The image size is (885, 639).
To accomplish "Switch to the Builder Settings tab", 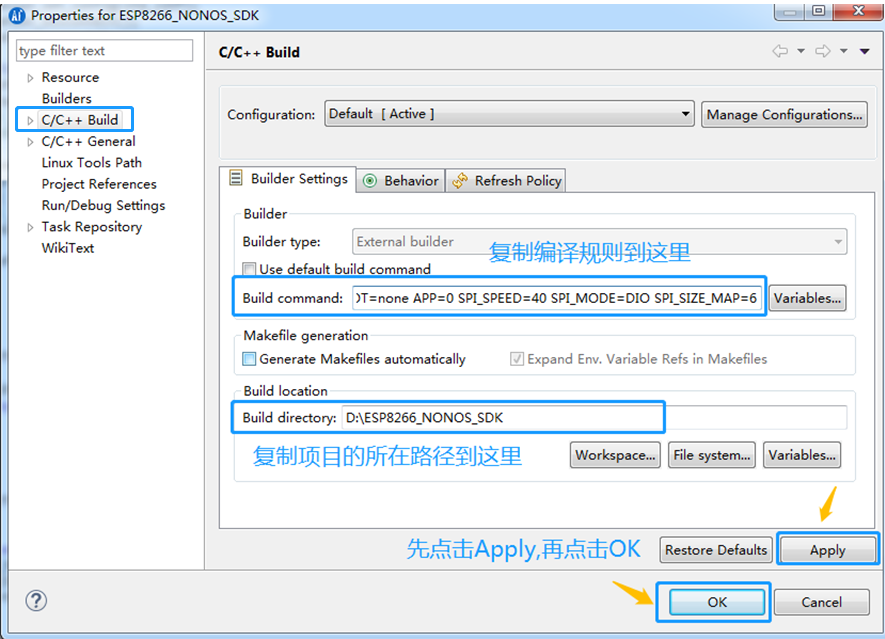I will pyautogui.click(x=288, y=179).
